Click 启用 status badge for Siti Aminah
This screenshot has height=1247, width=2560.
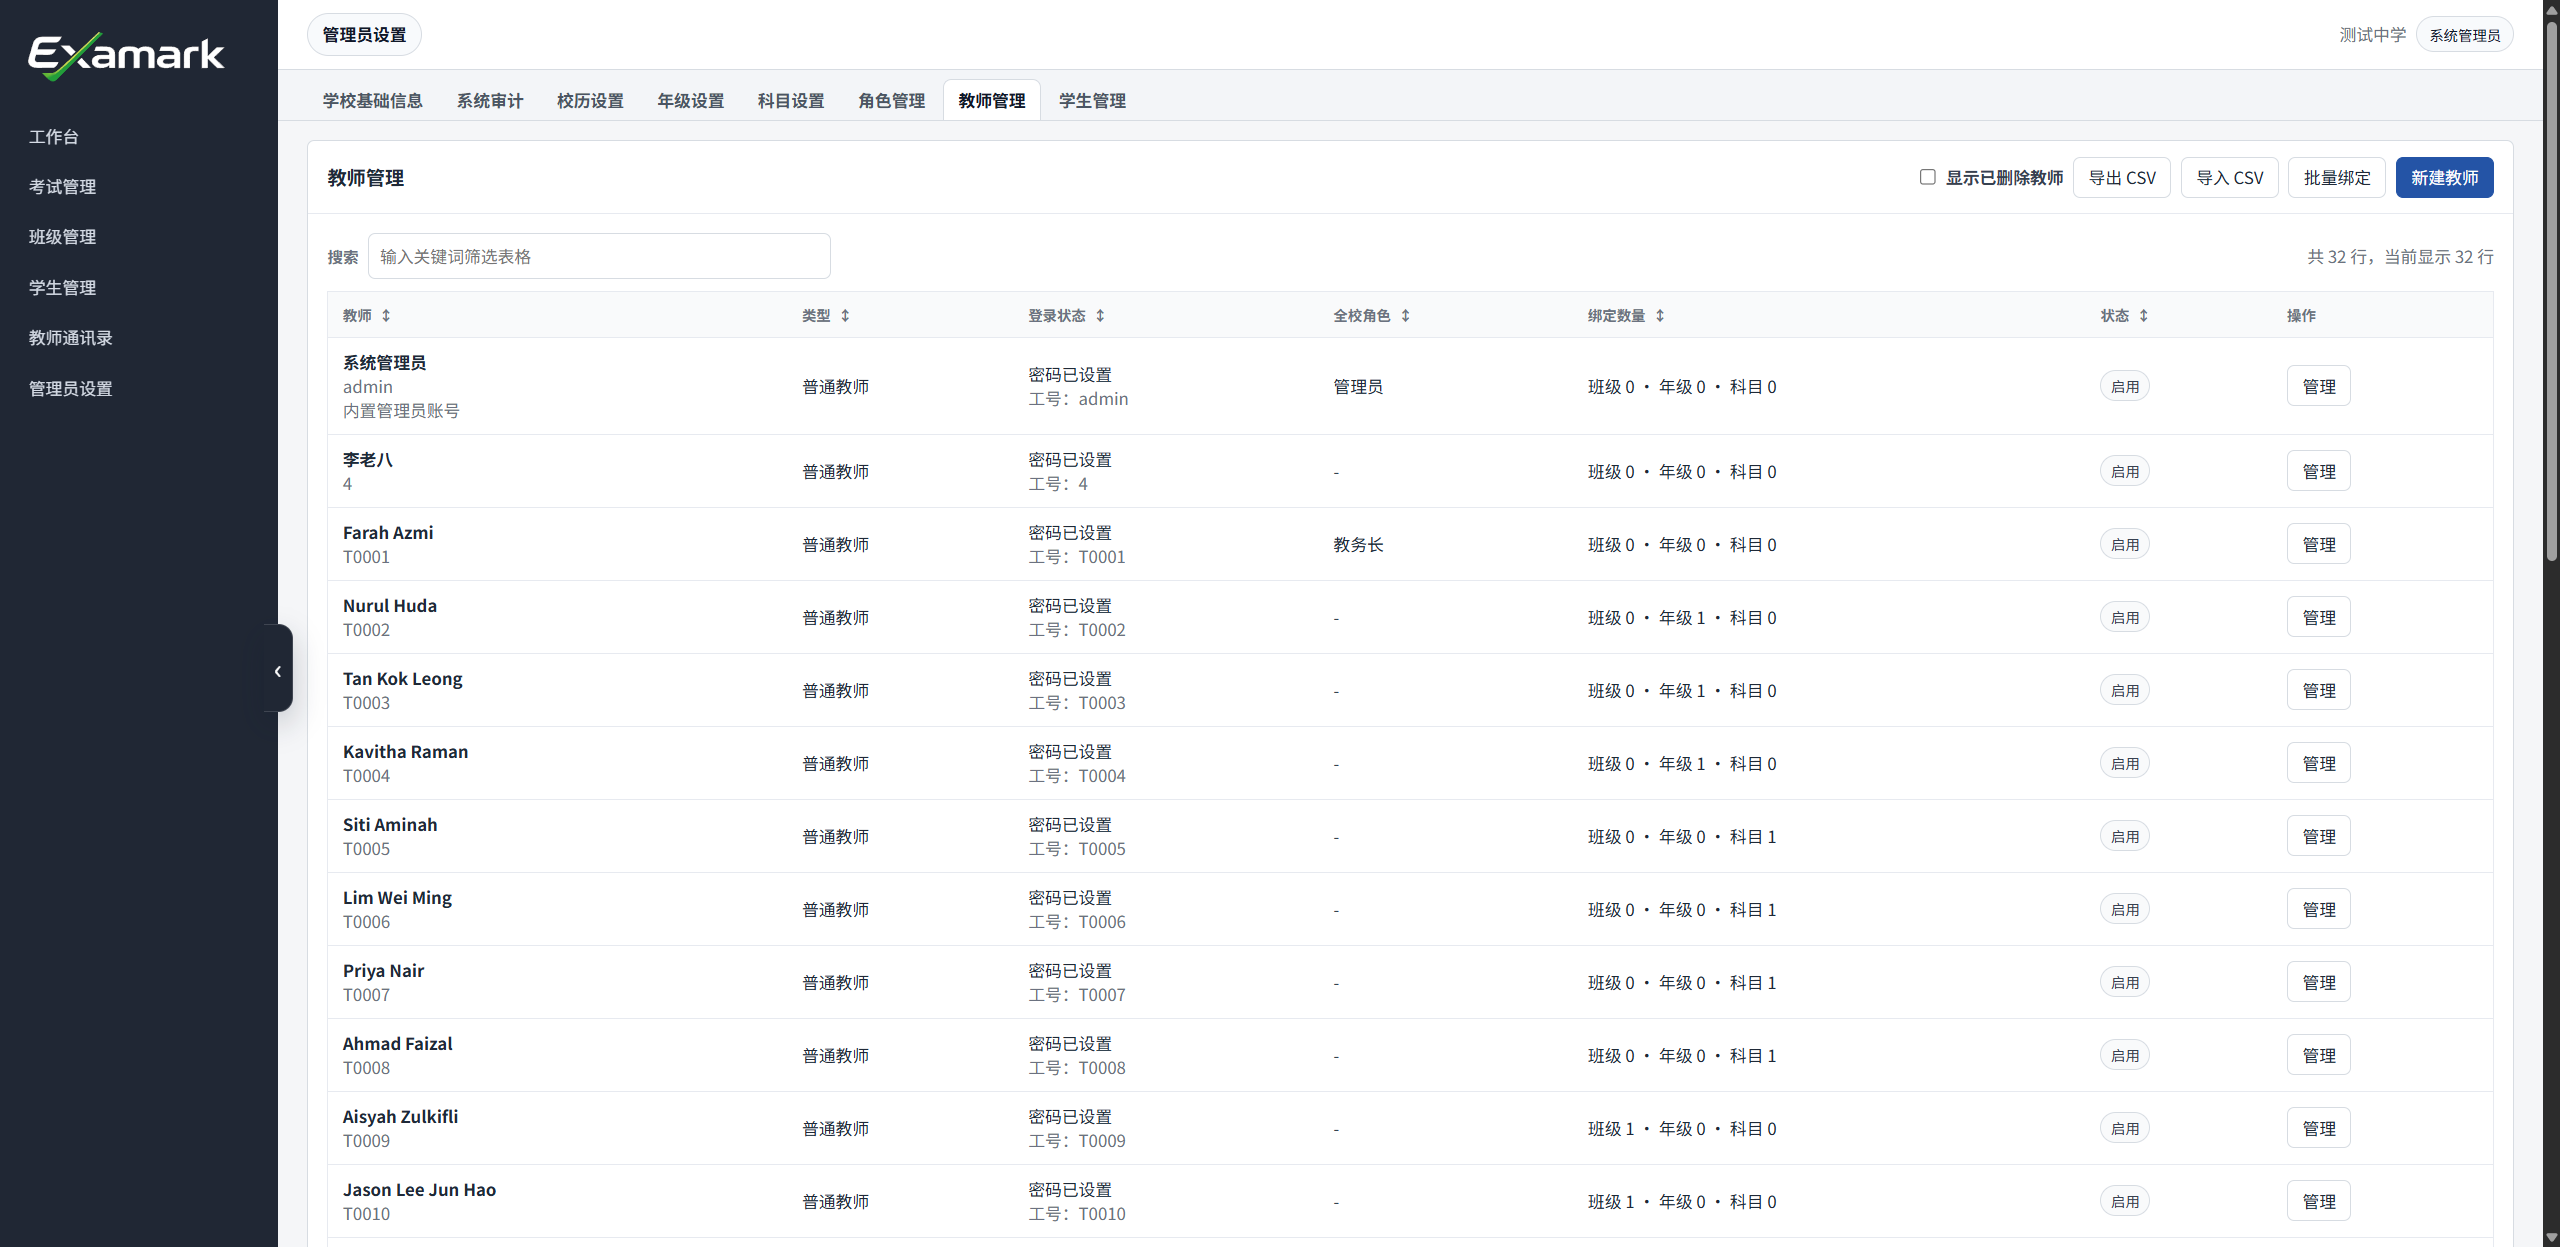[x=2125, y=837]
